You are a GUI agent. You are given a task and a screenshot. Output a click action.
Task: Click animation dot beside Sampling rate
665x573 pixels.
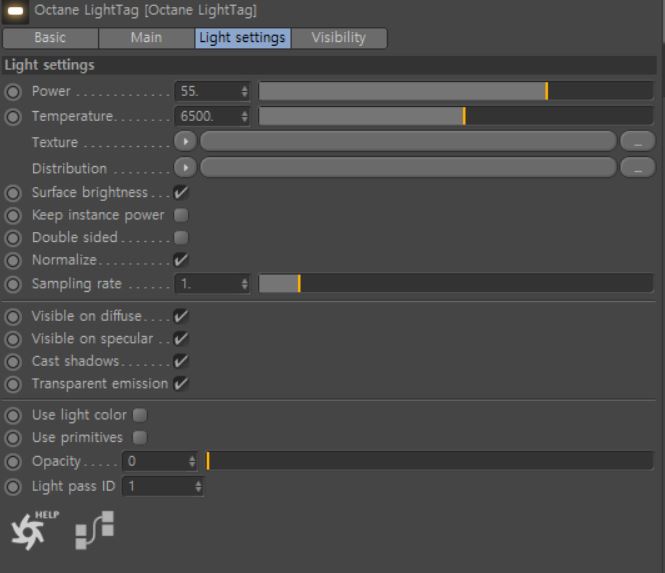[x=13, y=284]
